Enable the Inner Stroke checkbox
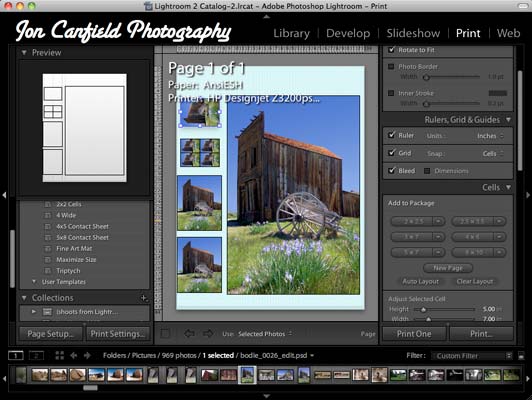This screenshot has width=532, height=400. 391,93
